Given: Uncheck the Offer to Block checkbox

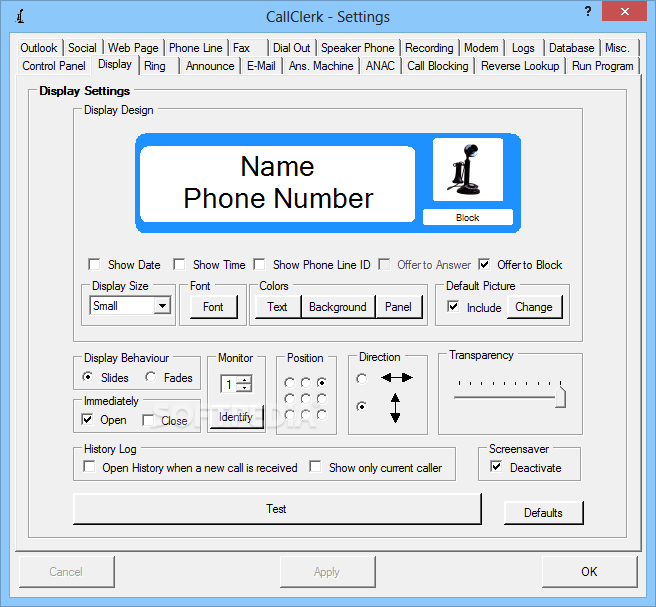Looking at the screenshot, I should (484, 264).
